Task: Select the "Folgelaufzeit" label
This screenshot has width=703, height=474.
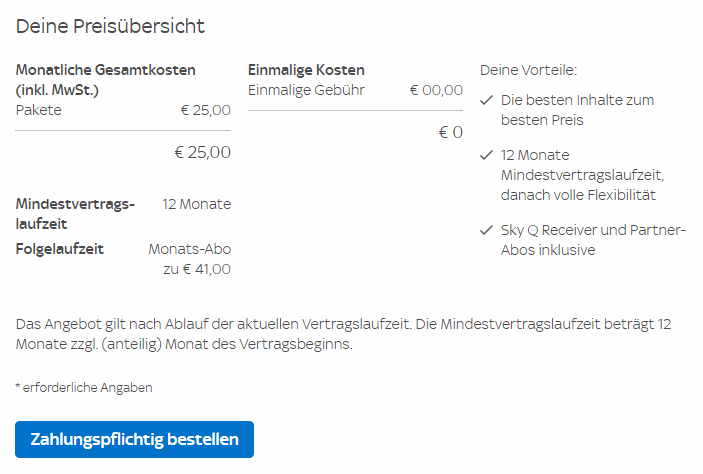Action: 60,249
